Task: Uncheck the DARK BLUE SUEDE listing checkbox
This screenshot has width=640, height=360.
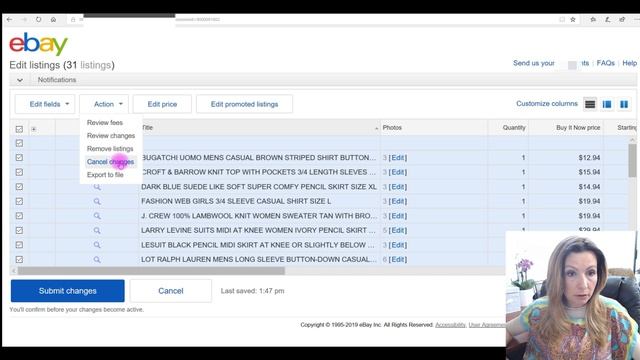Action: (x=19, y=187)
